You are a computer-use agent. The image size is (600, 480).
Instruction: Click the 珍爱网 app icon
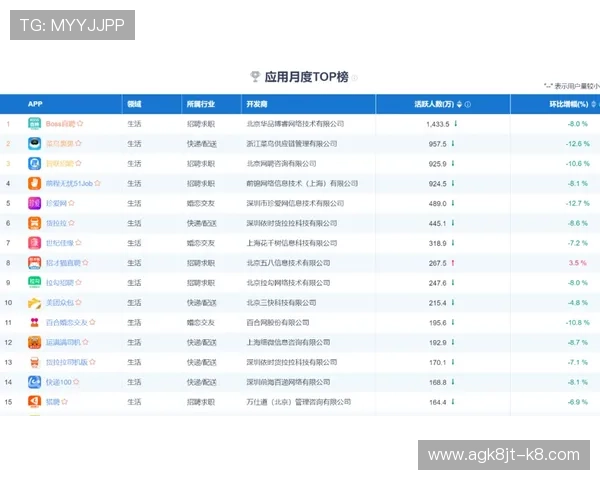point(34,203)
